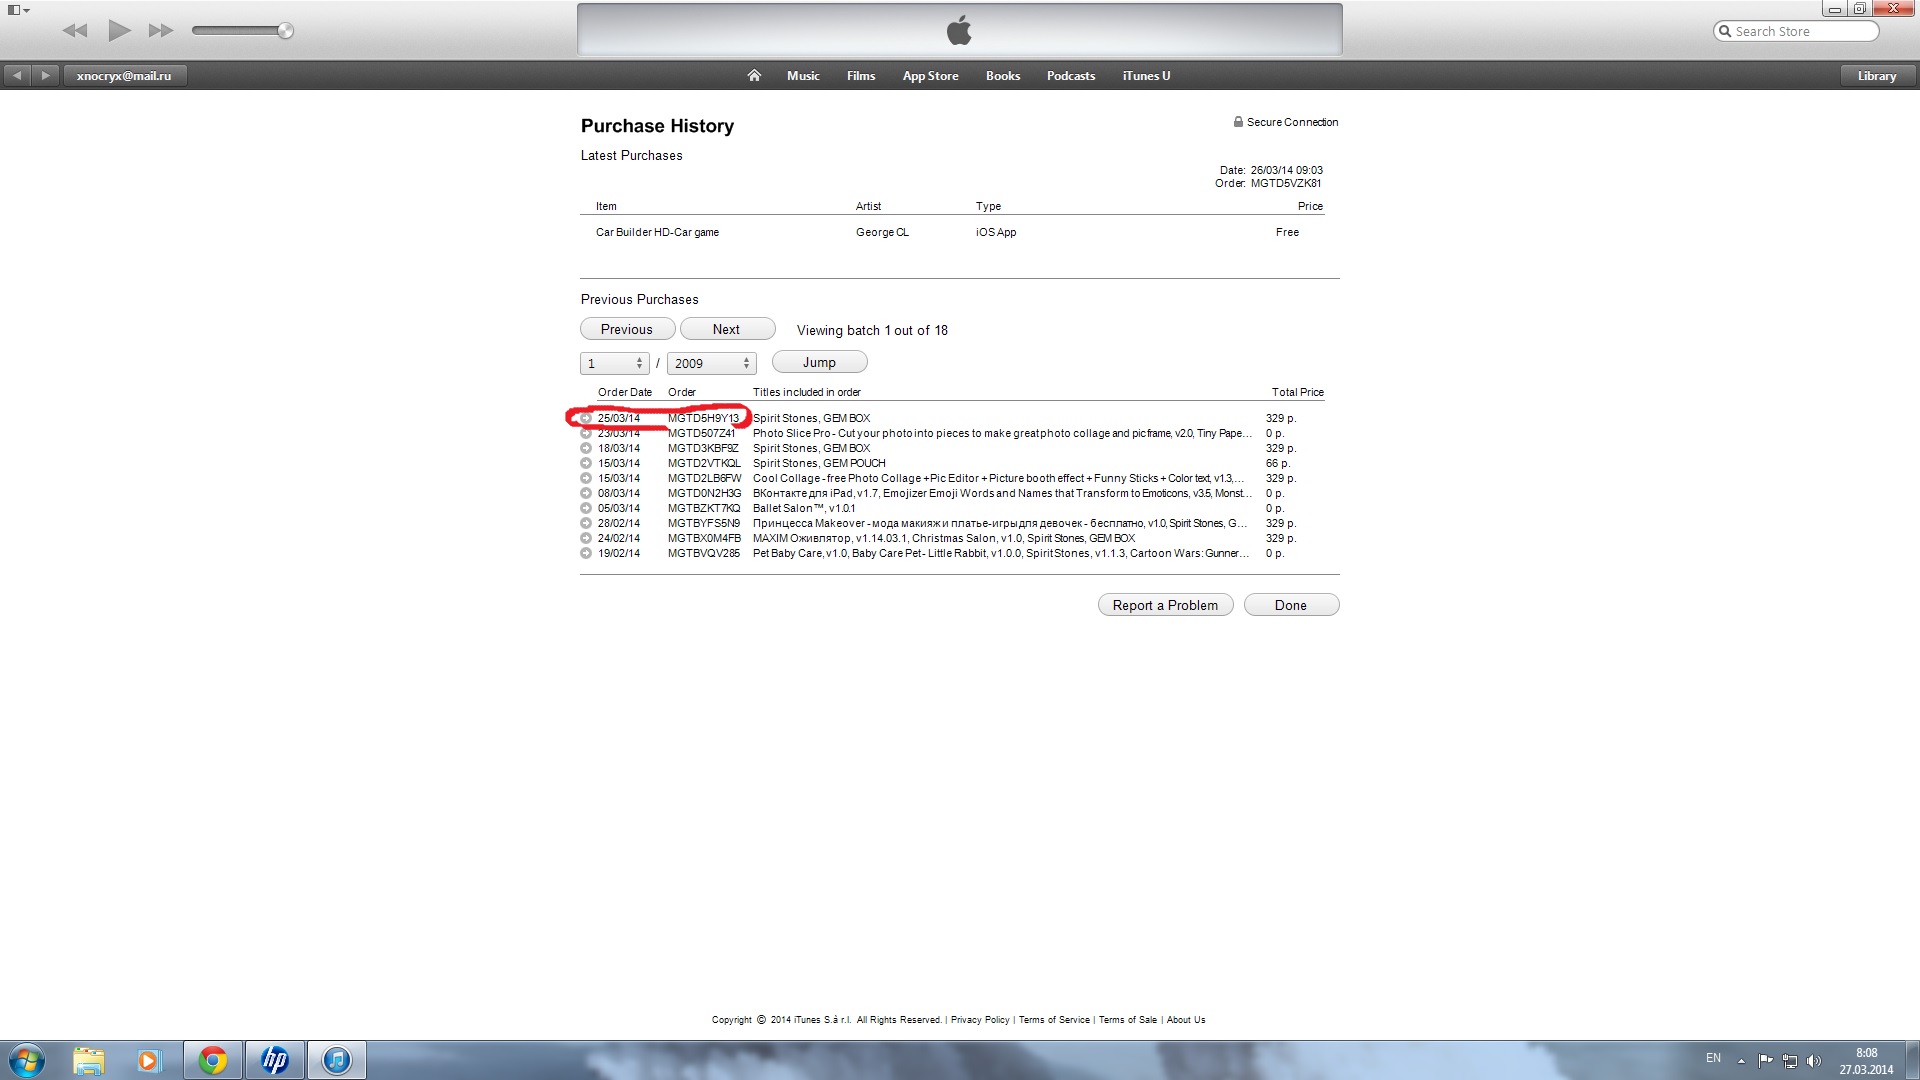The width and height of the screenshot is (1920, 1080).
Task: Open the Films store tab
Action: 861,76
